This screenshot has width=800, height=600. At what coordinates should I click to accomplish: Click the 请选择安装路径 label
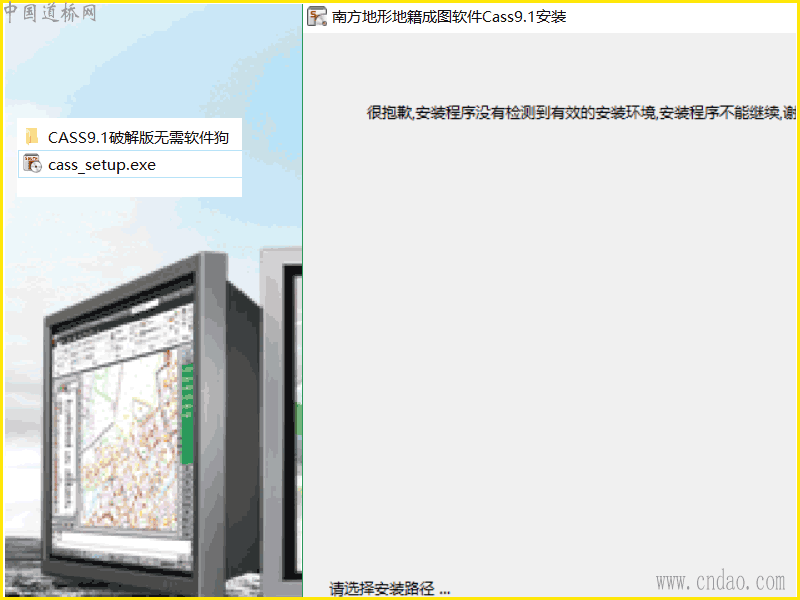pyautogui.click(x=390, y=588)
